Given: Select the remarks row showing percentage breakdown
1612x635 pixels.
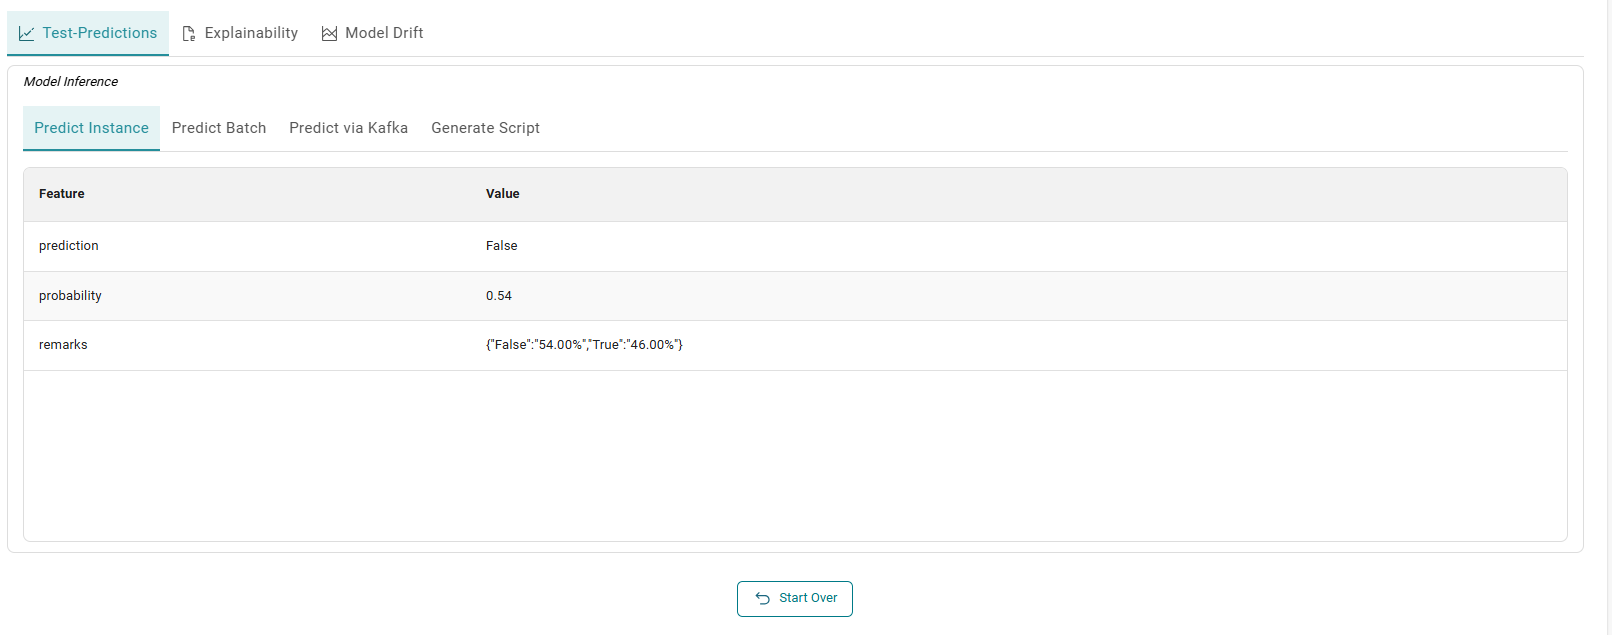Looking at the screenshot, I should 63,344.
